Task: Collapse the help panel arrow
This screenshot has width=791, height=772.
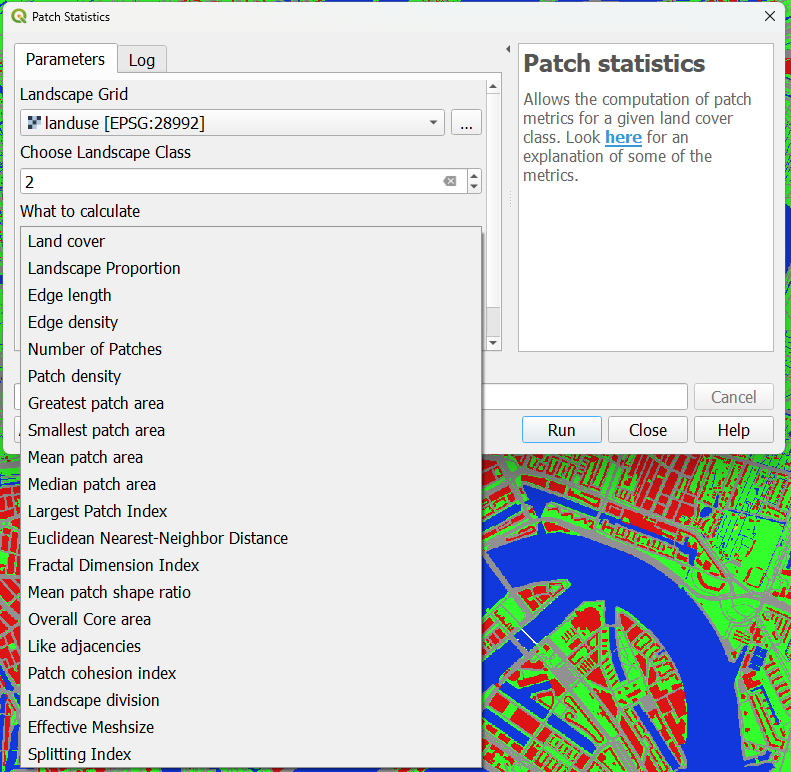Action: (x=507, y=49)
